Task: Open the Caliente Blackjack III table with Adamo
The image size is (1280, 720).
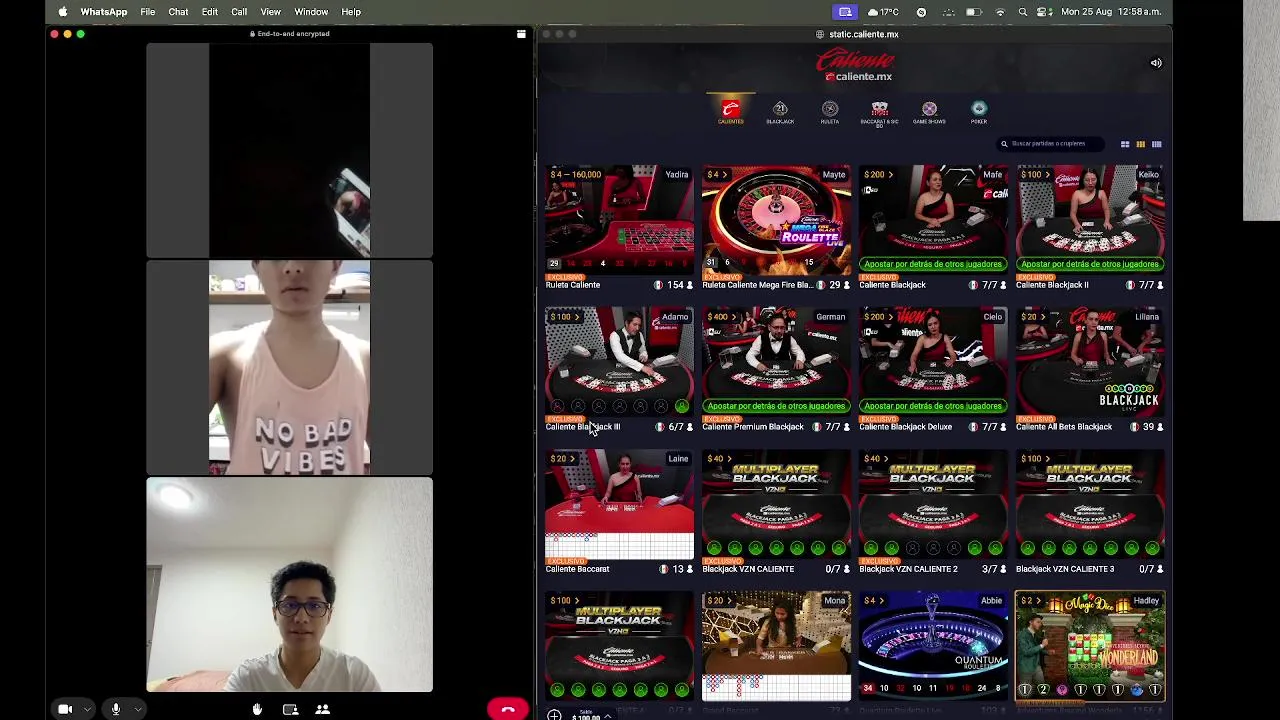Action: 619,362
